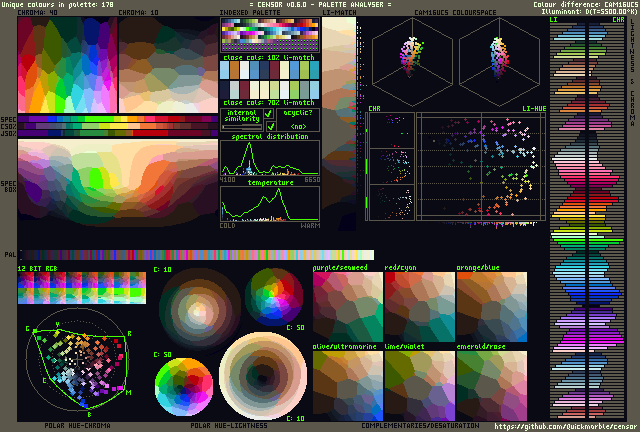The height and width of the screenshot is (432, 640).
Task: Click the 'close cols: 70% li-match' label
Action: [270, 103]
